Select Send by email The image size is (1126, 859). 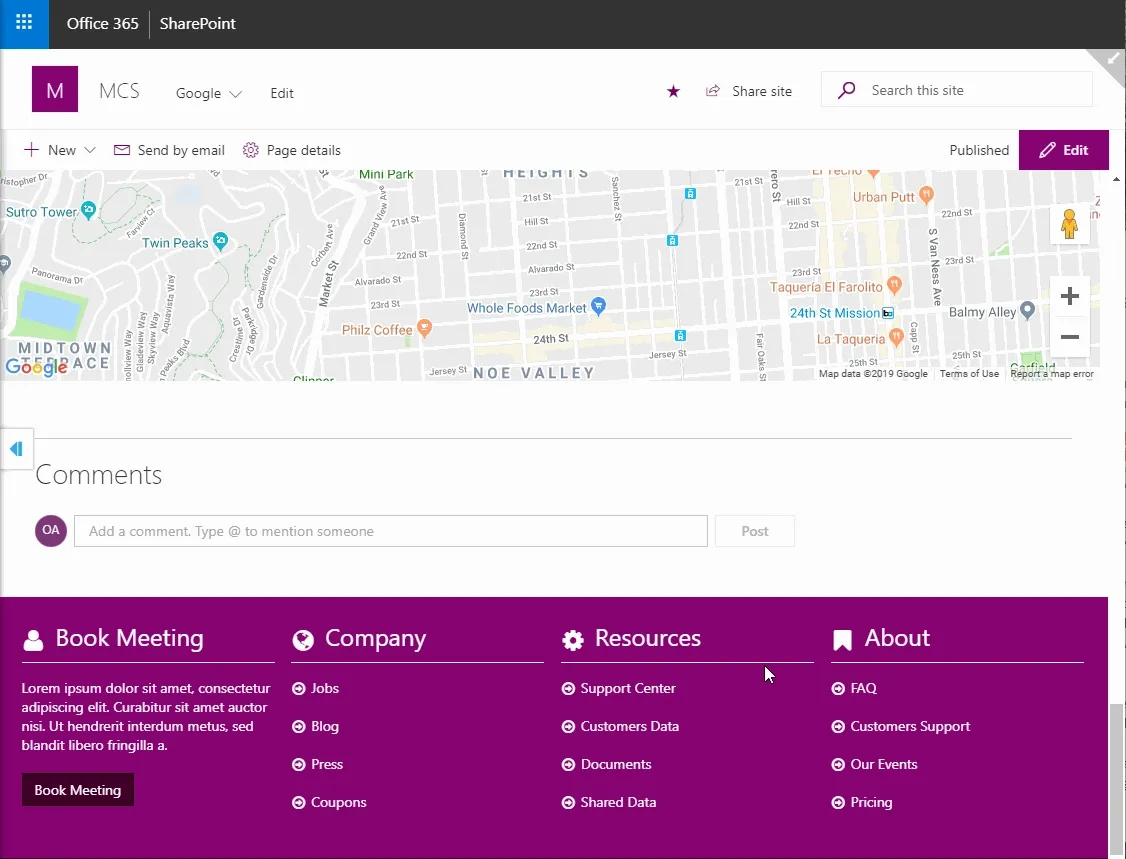[x=169, y=150]
